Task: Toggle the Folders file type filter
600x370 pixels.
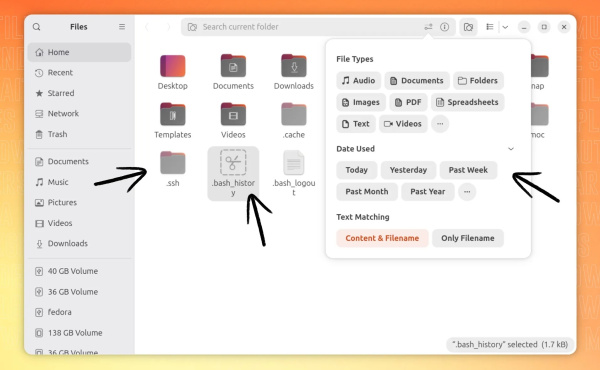Action: click(478, 81)
